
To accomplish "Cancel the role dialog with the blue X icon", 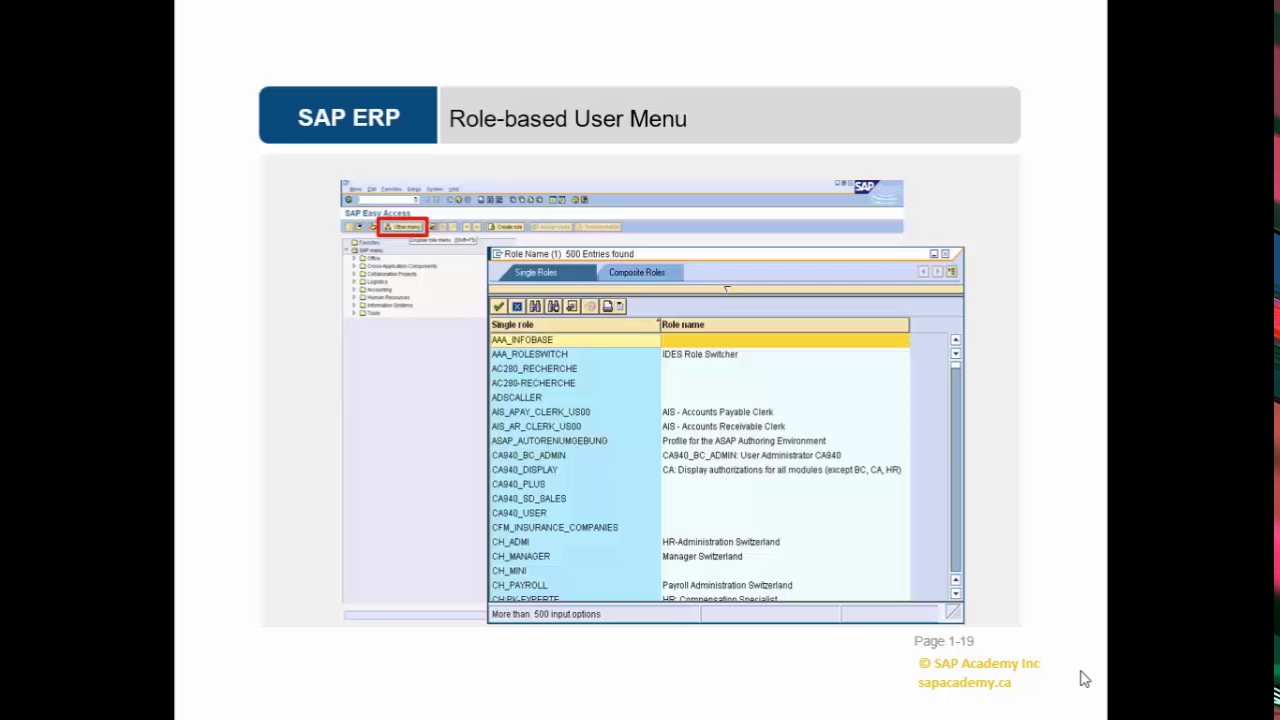I will (517, 306).
